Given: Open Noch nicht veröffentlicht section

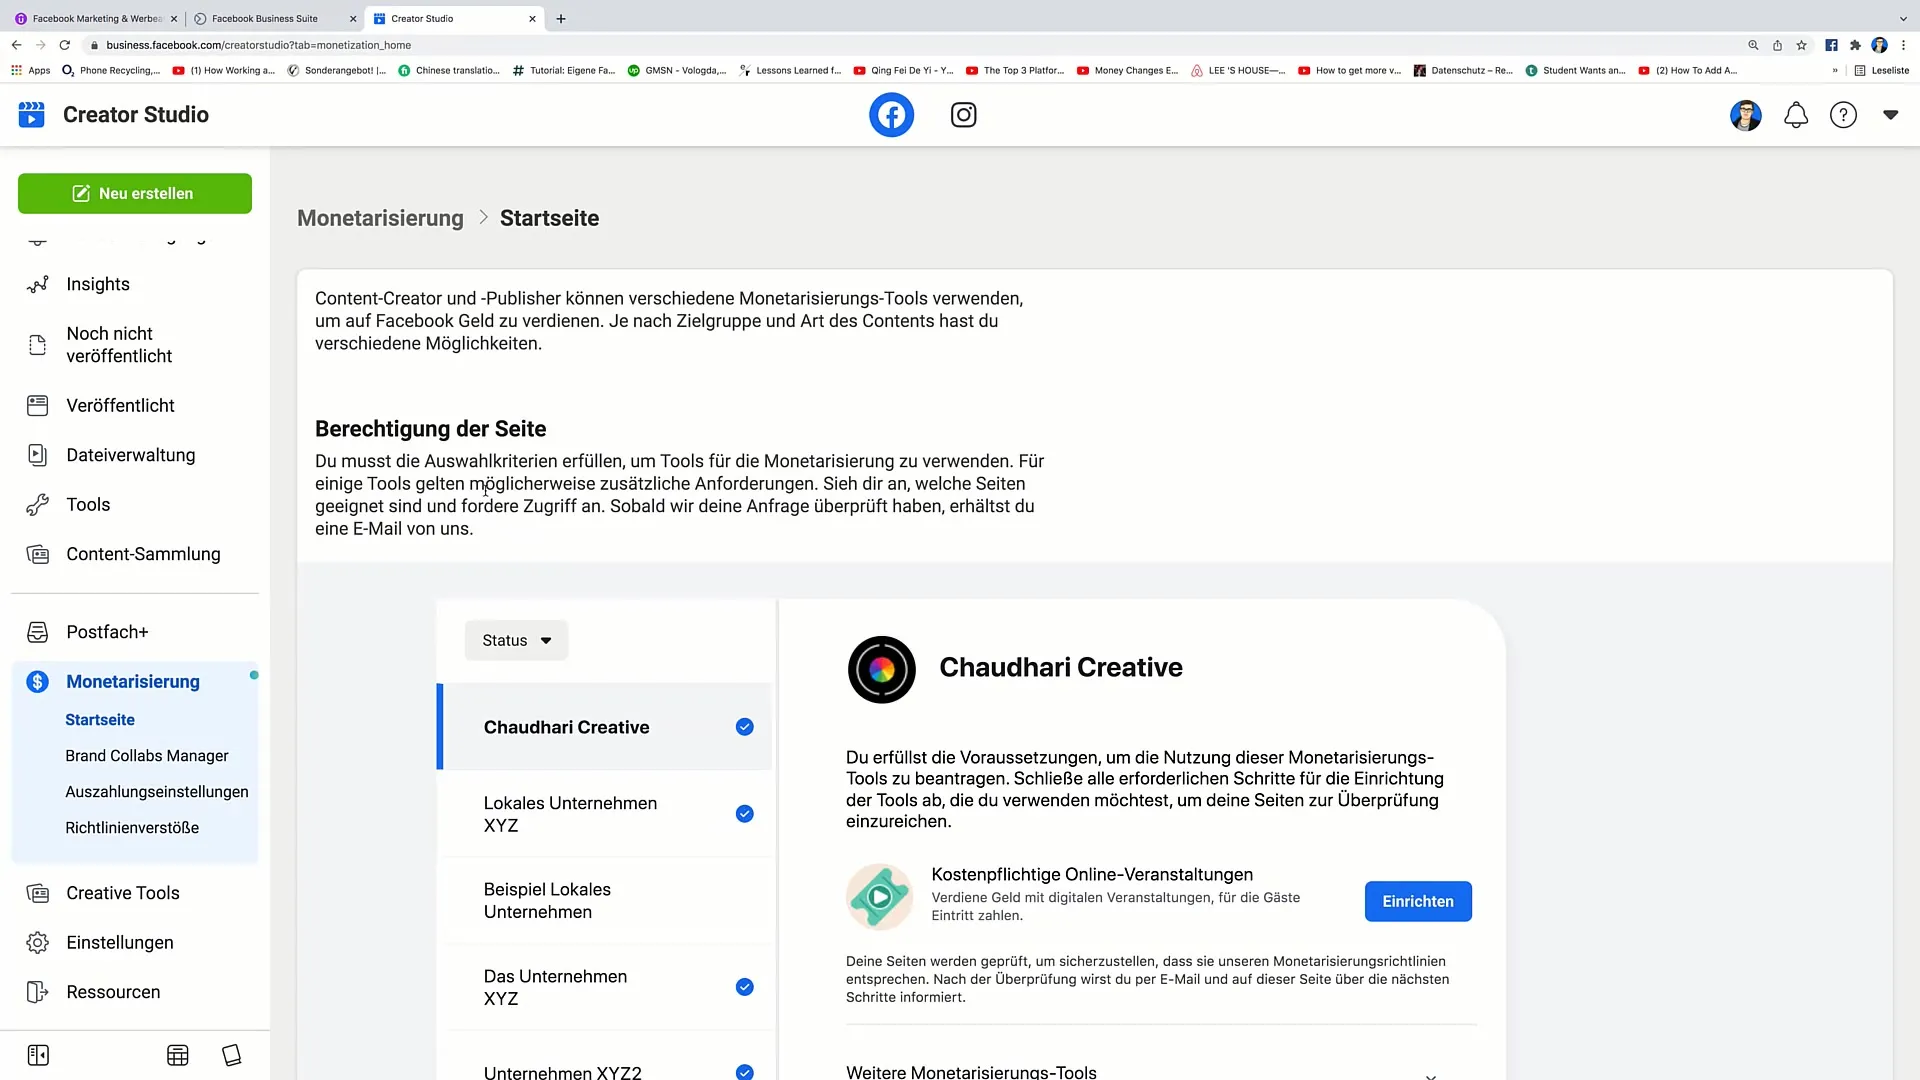Looking at the screenshot, I should (119, 345).
